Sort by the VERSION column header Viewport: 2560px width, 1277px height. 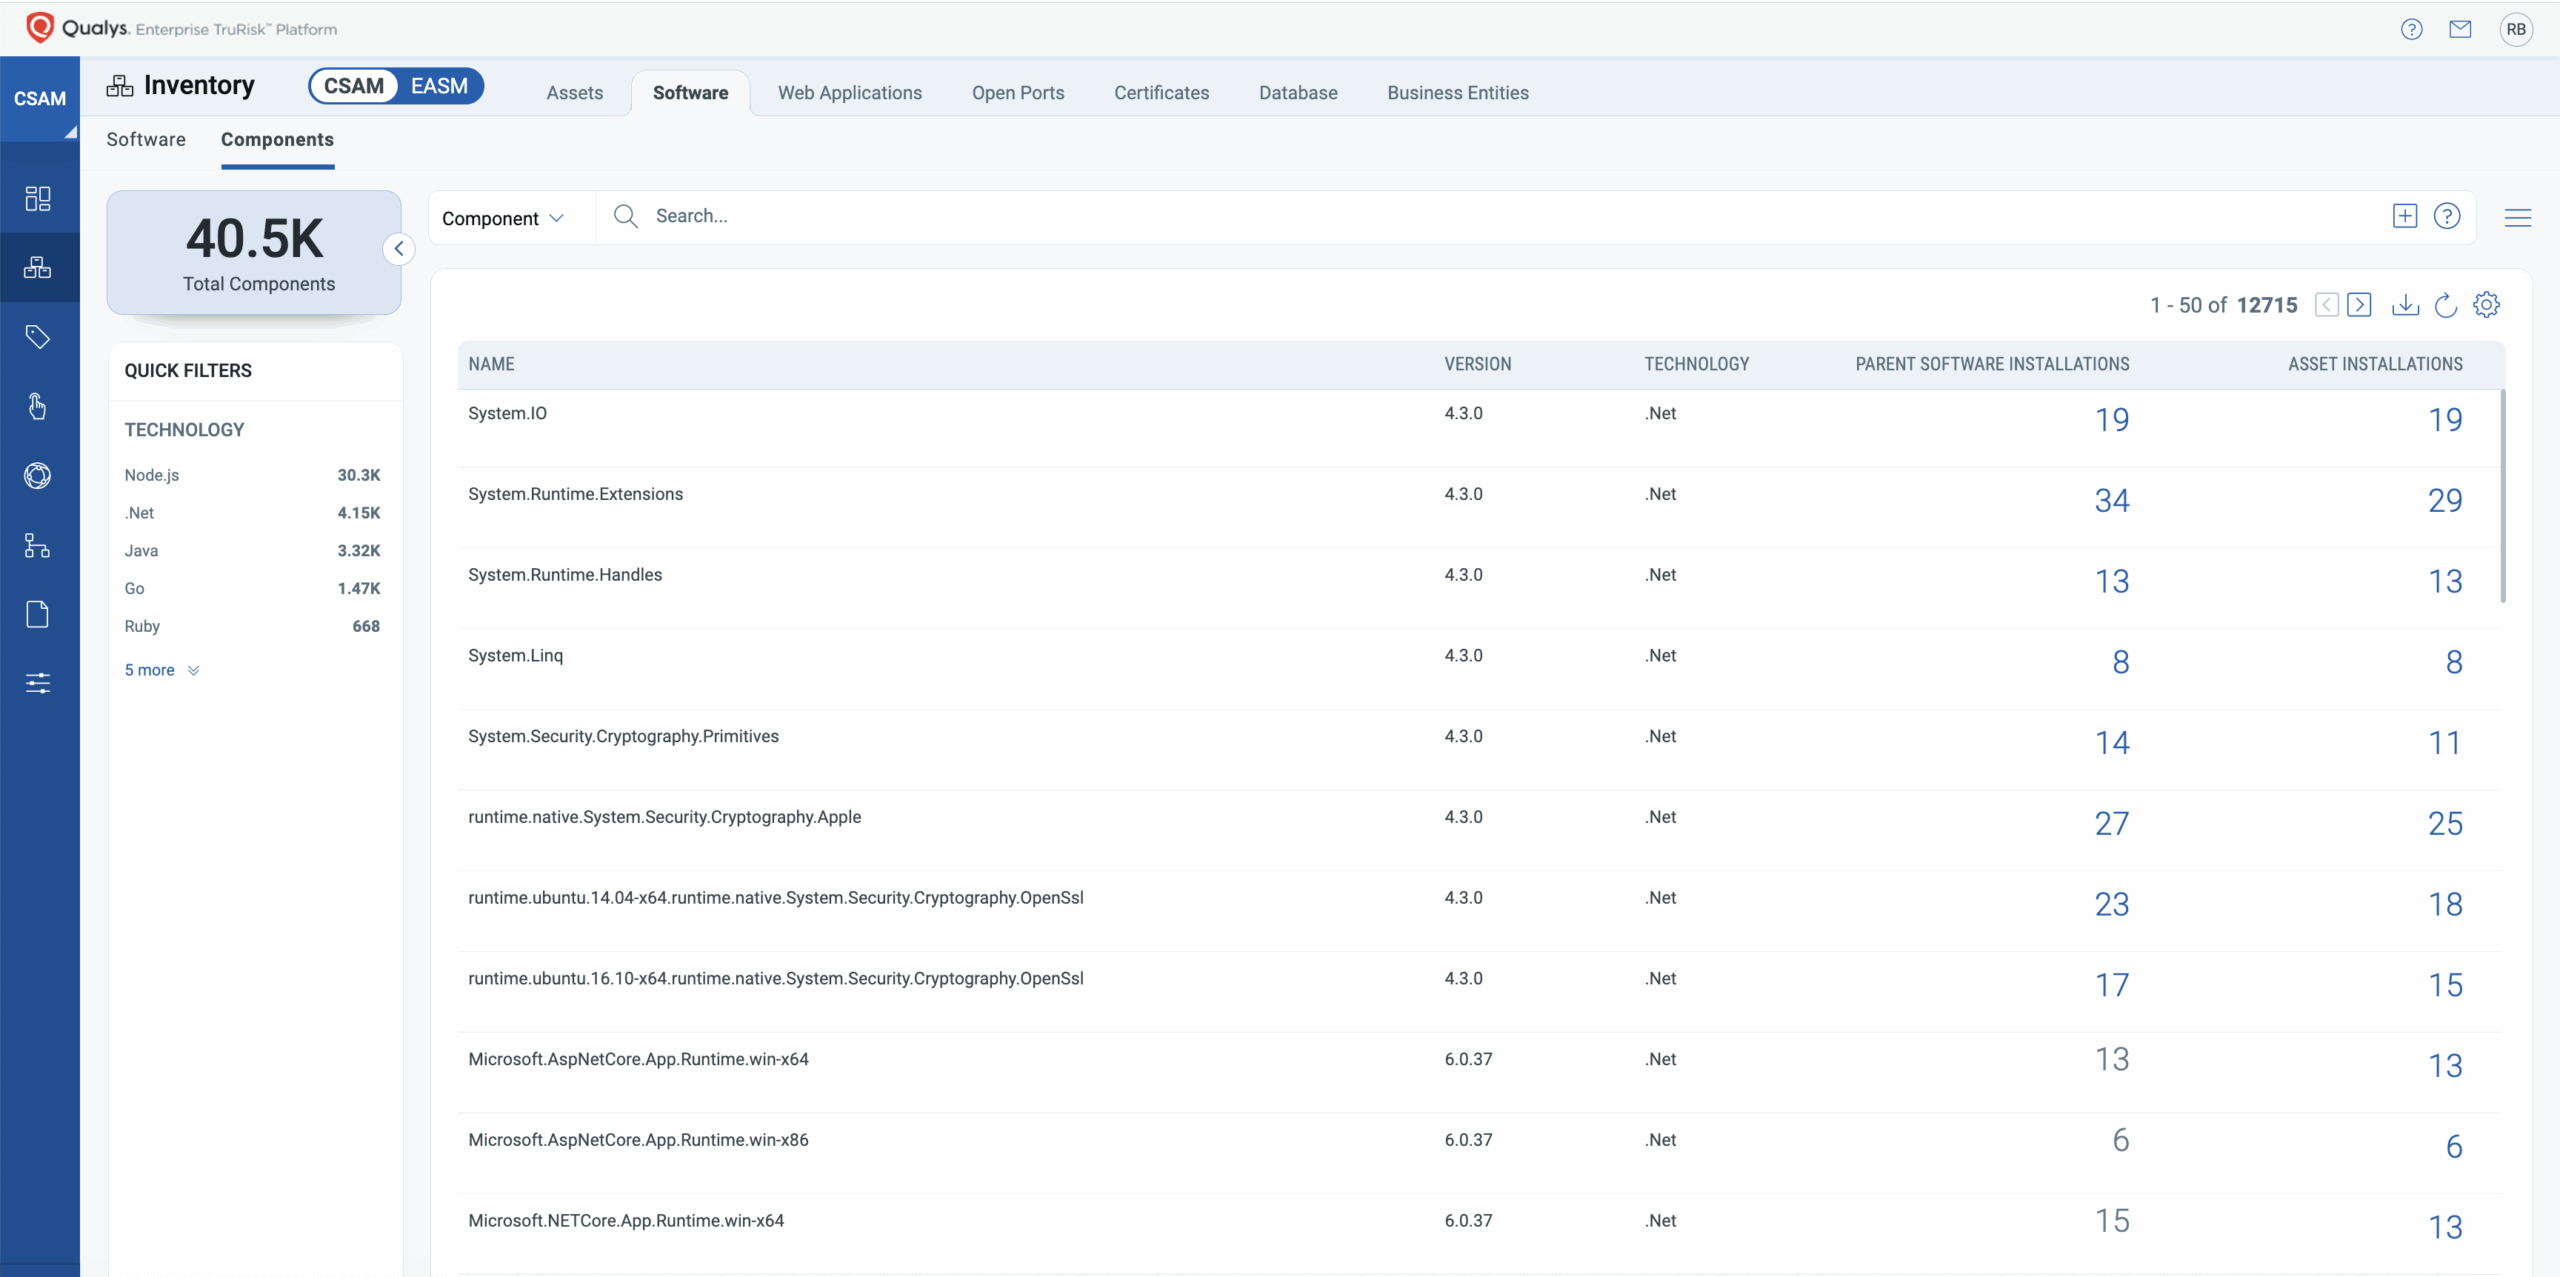(x=1478, y=364)
